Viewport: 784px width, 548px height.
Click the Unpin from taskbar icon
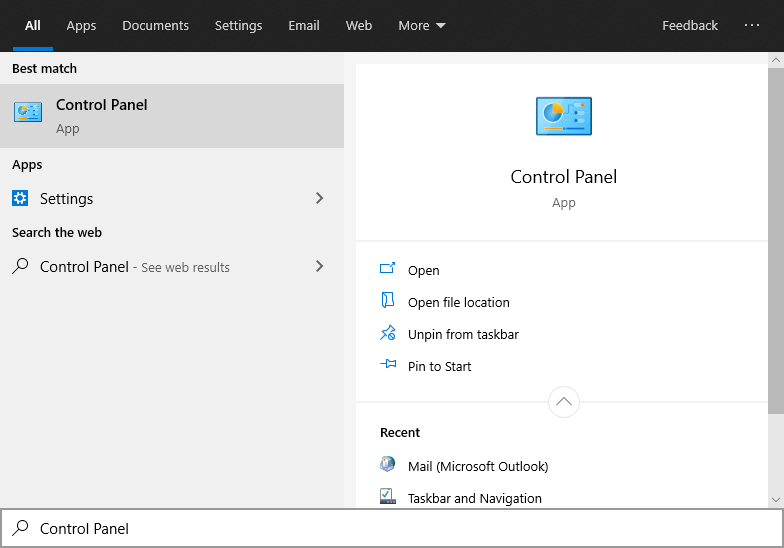(388, 333)
